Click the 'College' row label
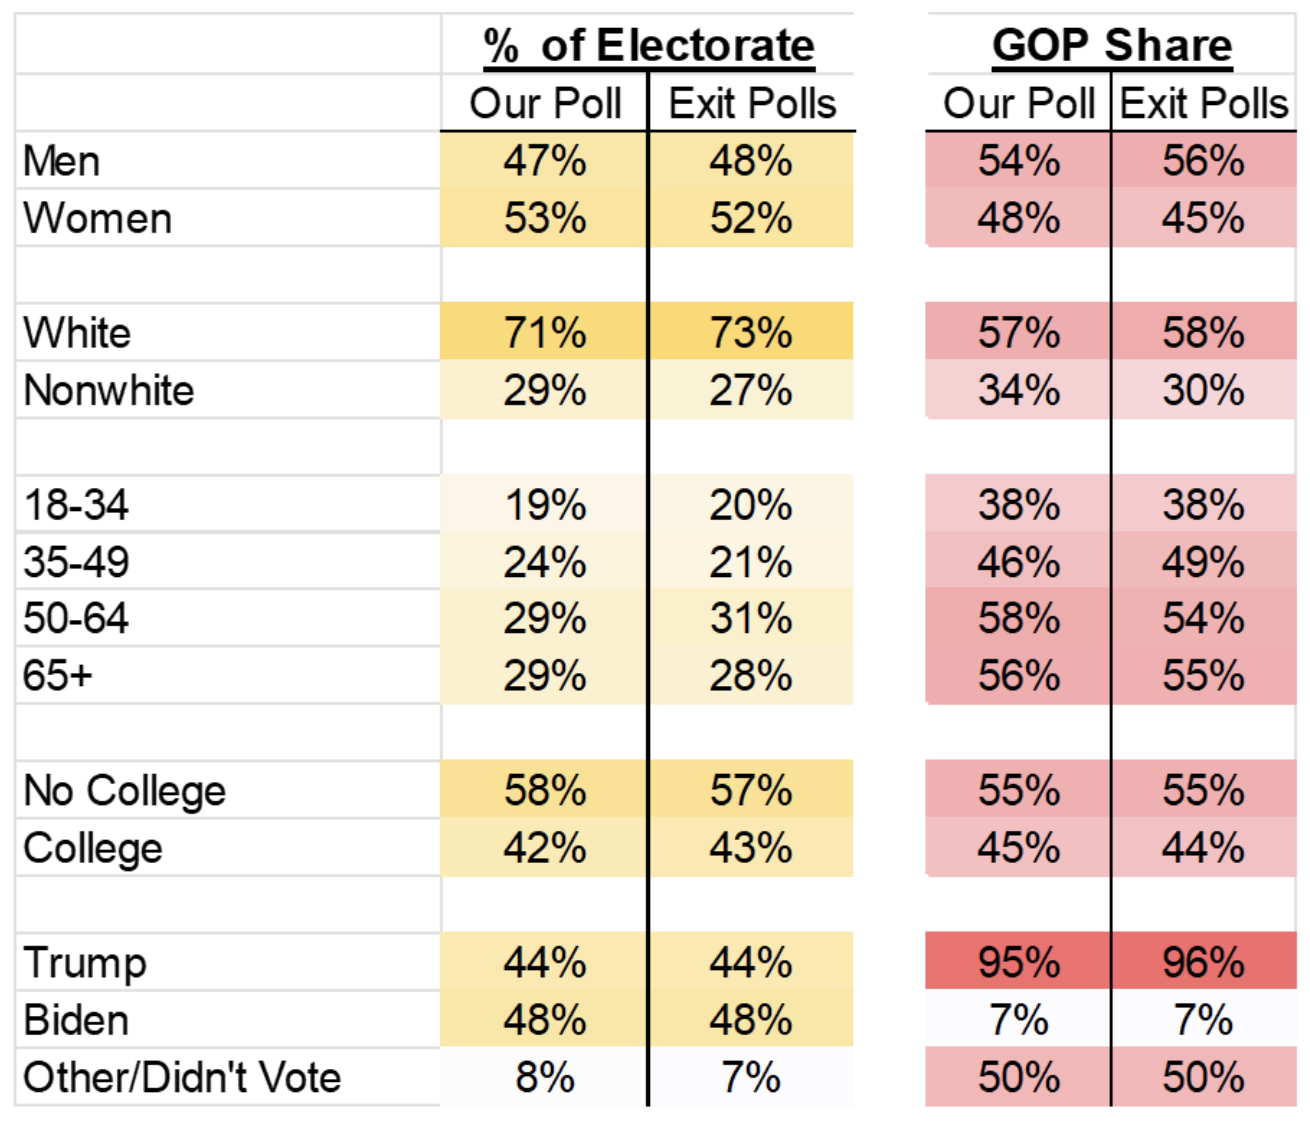This screenshot has width=1310, height=1124. tap(93, 849)
